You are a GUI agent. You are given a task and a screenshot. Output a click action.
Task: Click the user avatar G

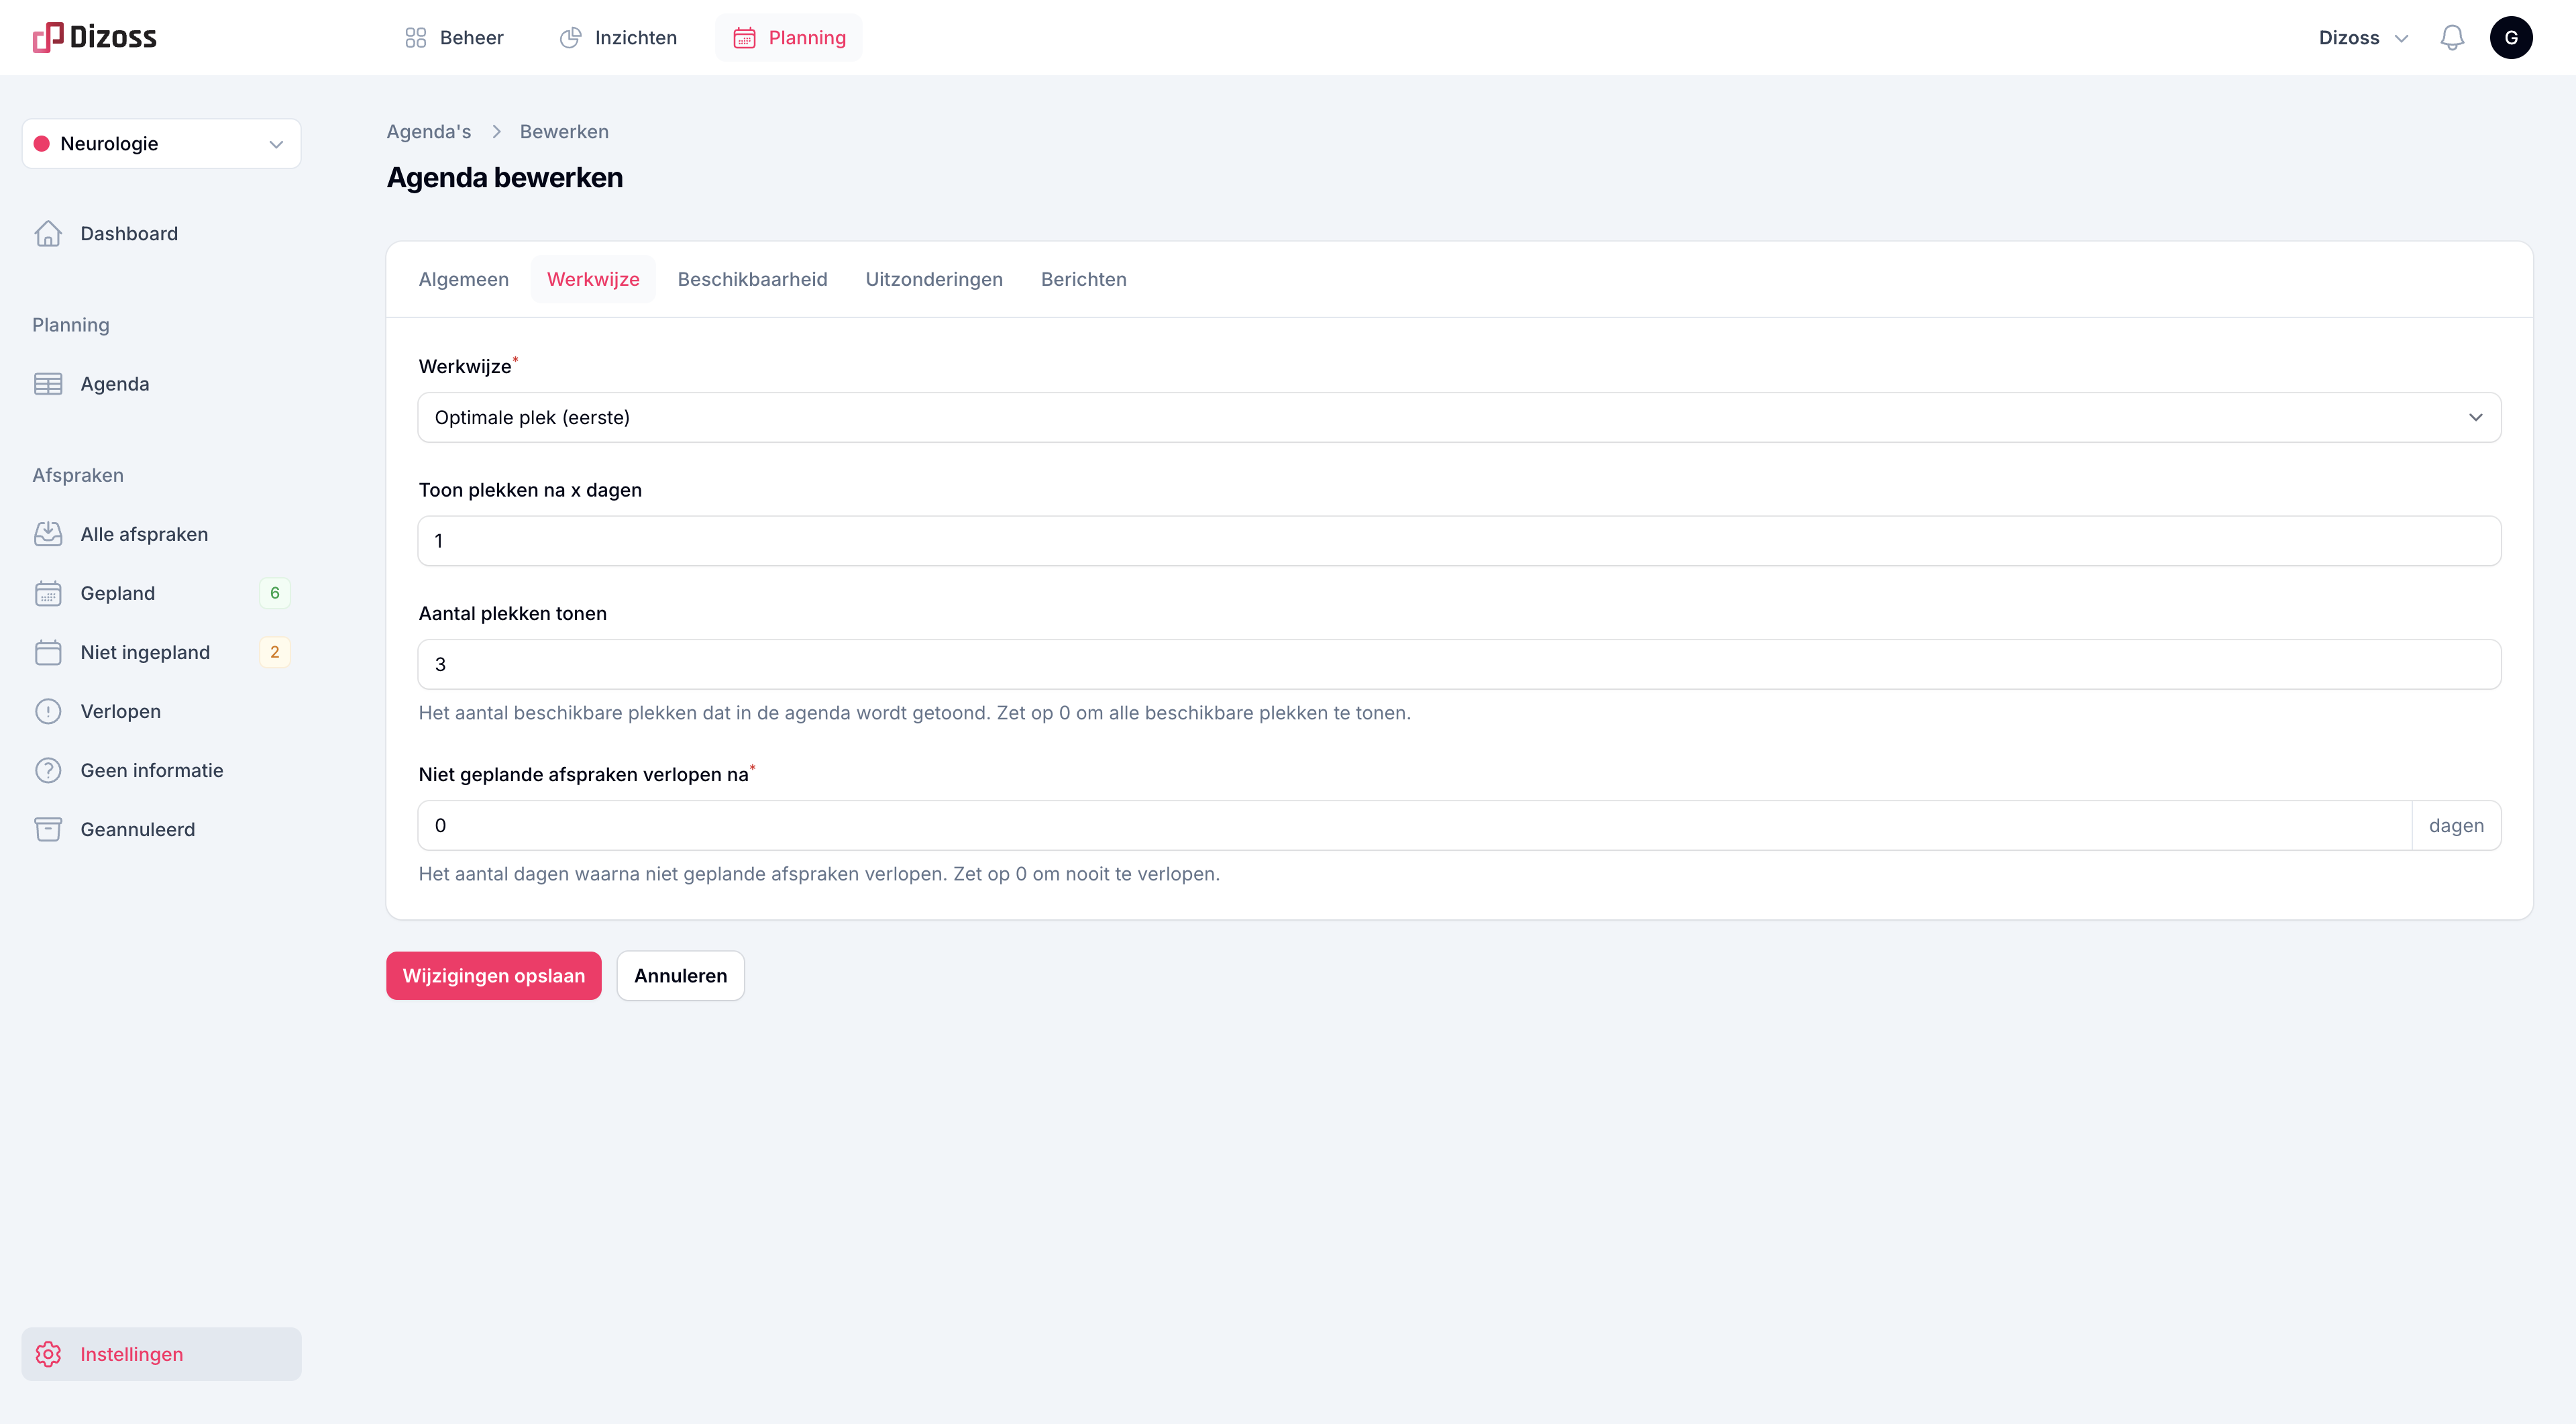(x=2510, y=38)
